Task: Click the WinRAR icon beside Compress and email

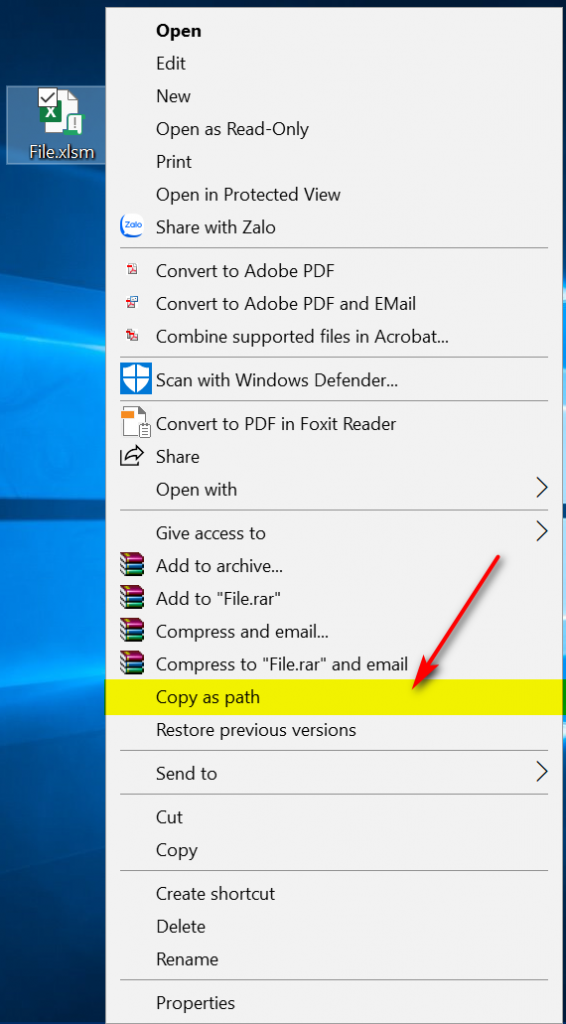Action: (x=133, y=630)
